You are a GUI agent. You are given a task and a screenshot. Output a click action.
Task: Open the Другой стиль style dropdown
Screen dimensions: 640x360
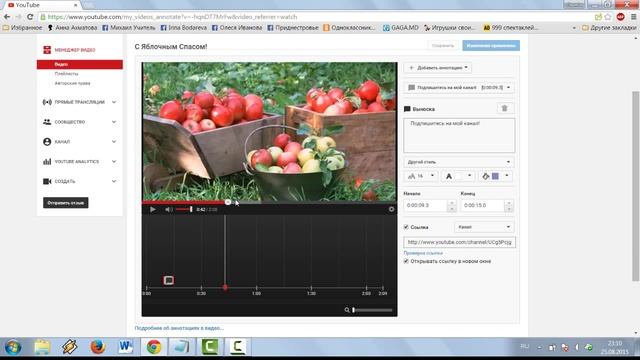[x=459, y=162]
